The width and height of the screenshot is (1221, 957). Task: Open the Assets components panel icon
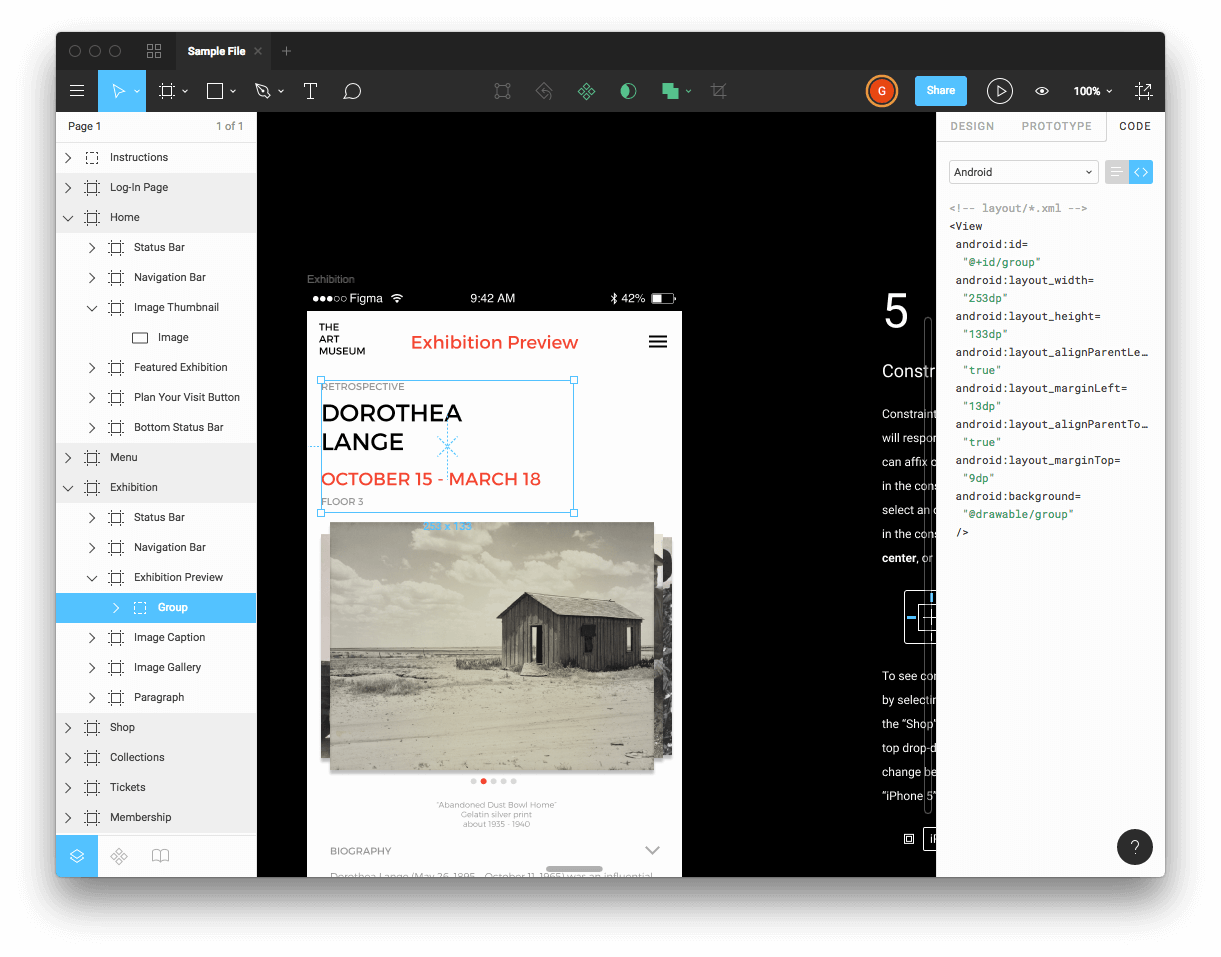pyautogui.click(x=119, y=856)
